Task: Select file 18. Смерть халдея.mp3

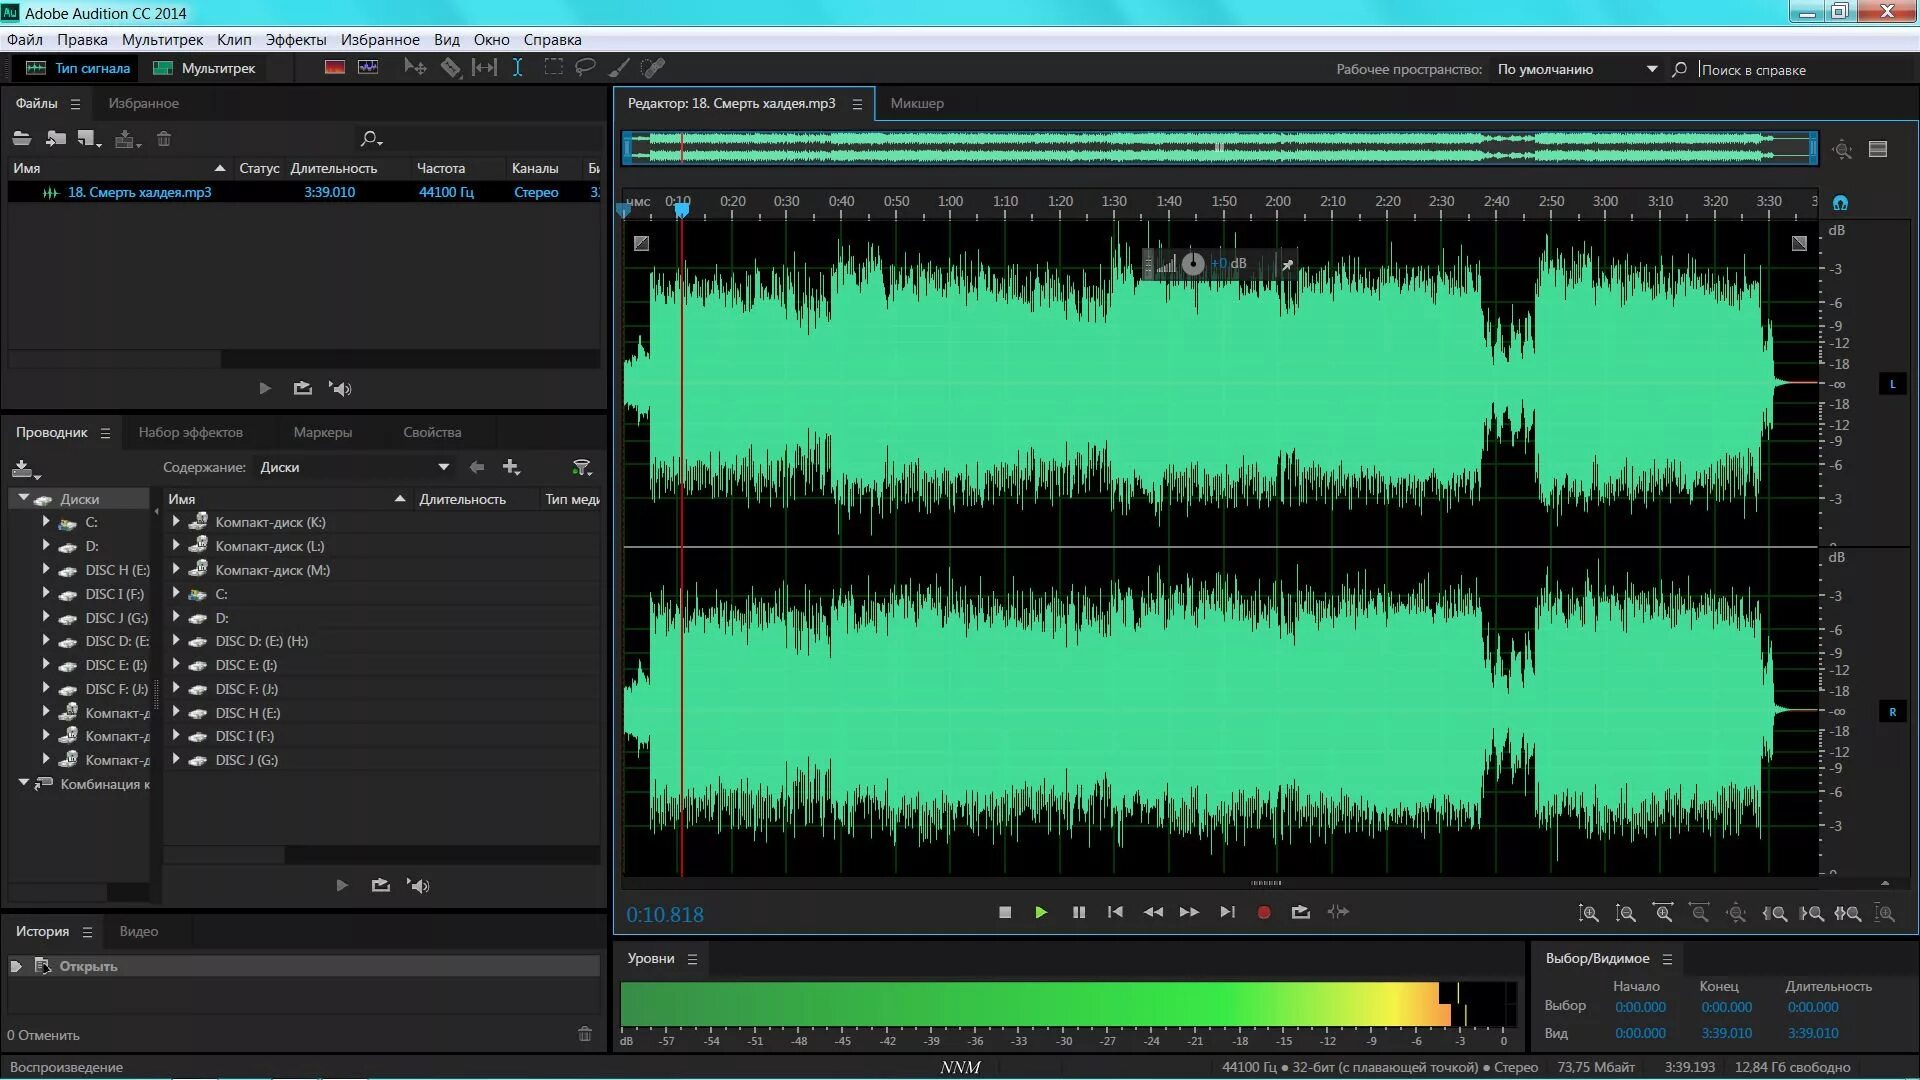Action: tap(139, 192)
